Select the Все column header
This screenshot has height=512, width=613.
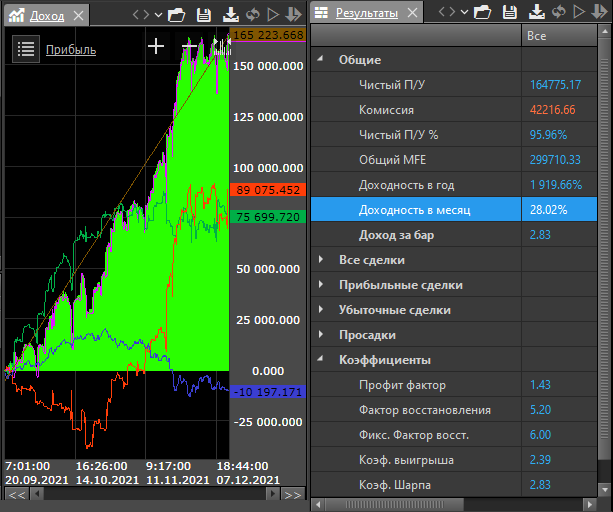click(x=559, y=36)
